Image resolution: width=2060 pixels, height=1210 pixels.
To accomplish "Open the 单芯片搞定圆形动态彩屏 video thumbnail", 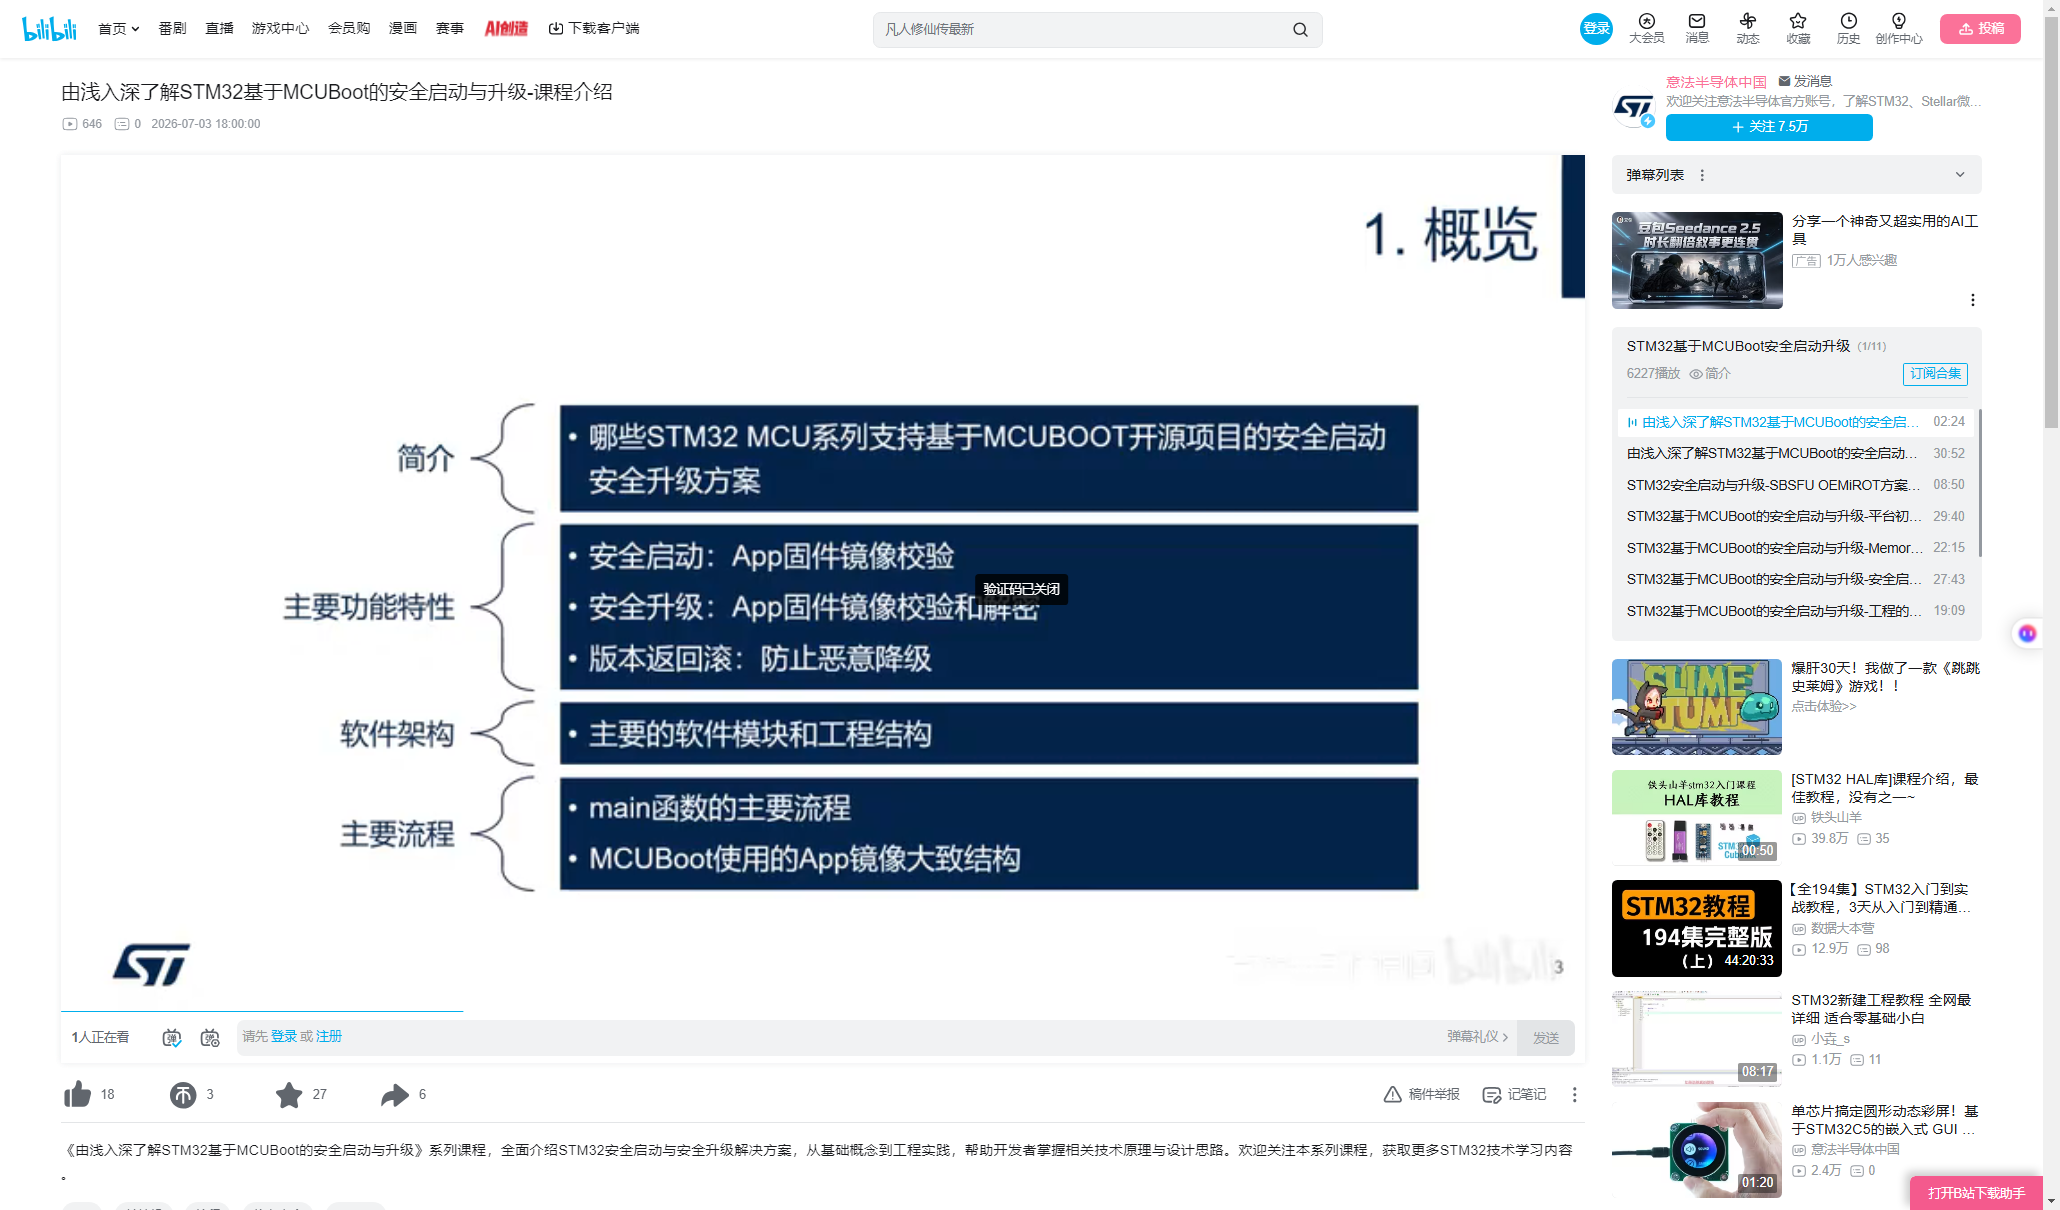I will point(1697,1150).
